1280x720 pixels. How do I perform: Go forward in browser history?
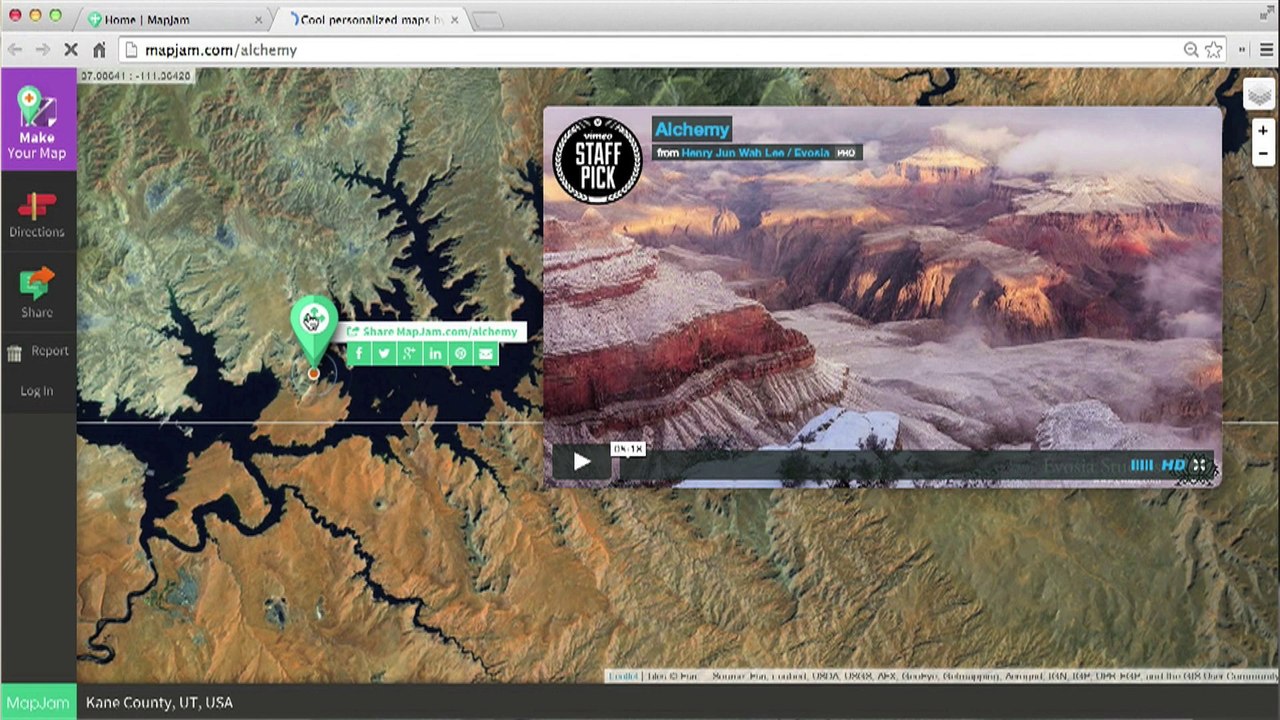[42, 49]
